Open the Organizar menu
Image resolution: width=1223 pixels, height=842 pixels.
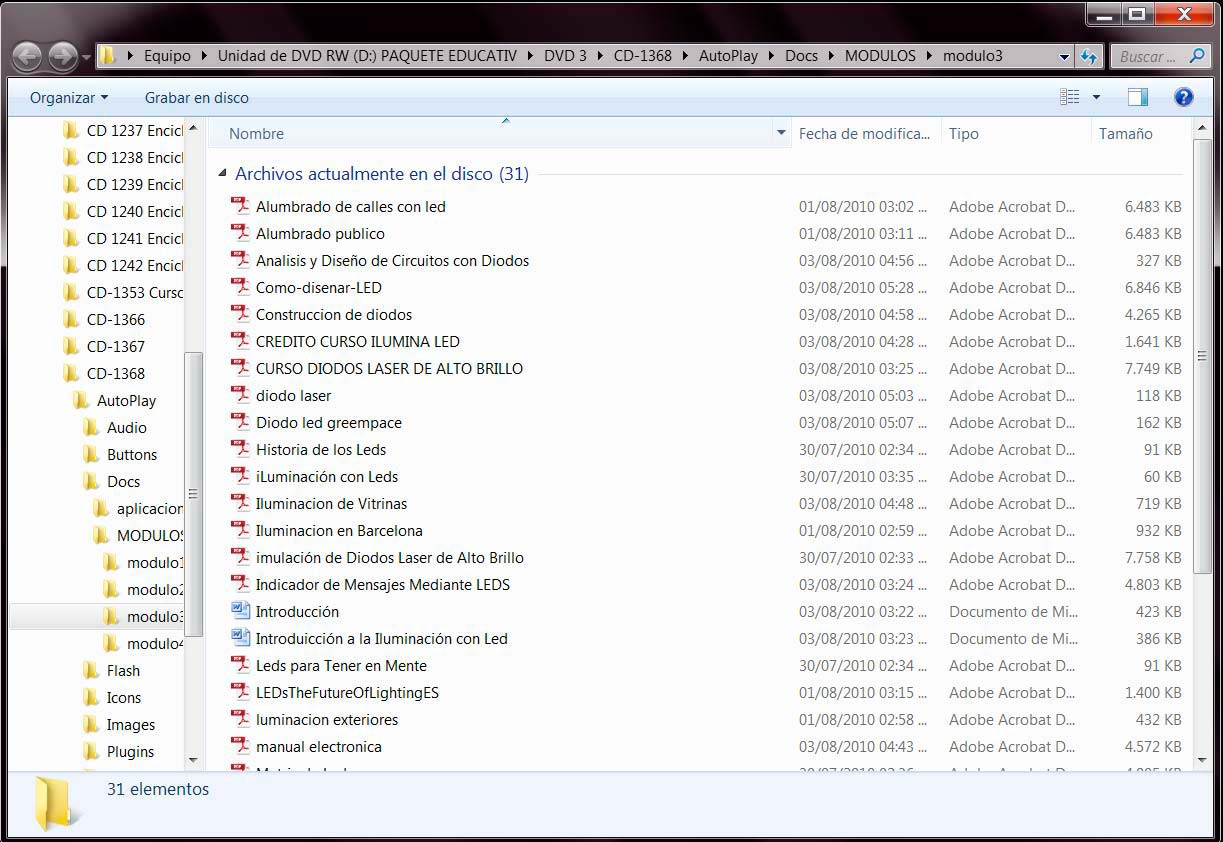pyautogui.click(x=69, y=97)
